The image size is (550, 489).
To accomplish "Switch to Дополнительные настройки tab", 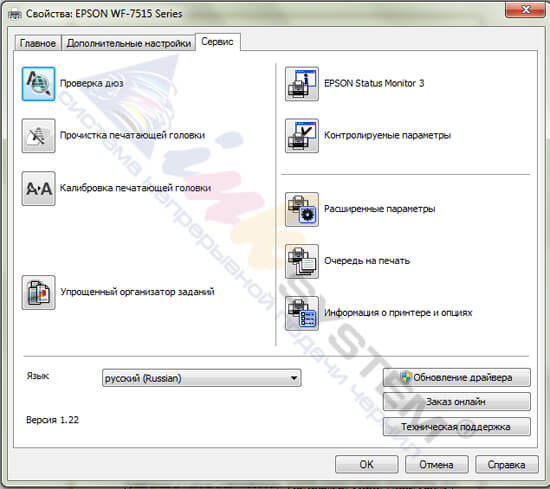I will (x=129, y=43).
